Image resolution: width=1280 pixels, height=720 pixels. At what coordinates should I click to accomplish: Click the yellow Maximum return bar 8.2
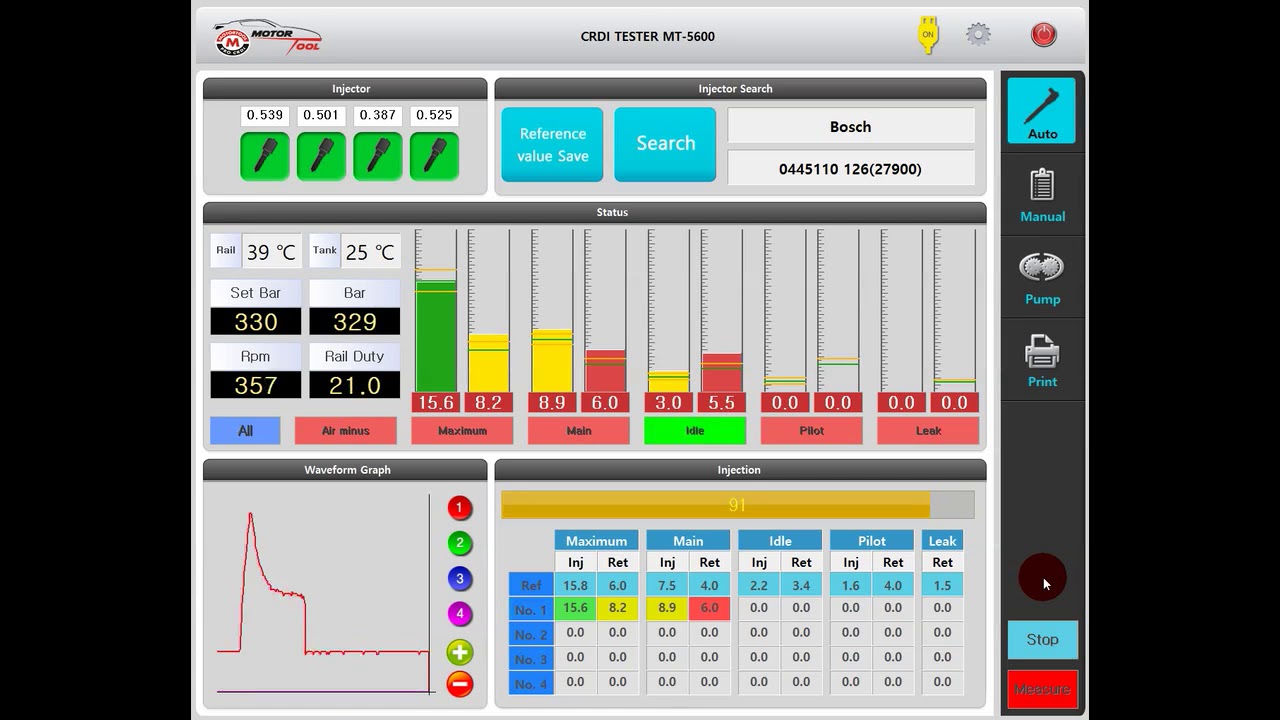[489, 364]
